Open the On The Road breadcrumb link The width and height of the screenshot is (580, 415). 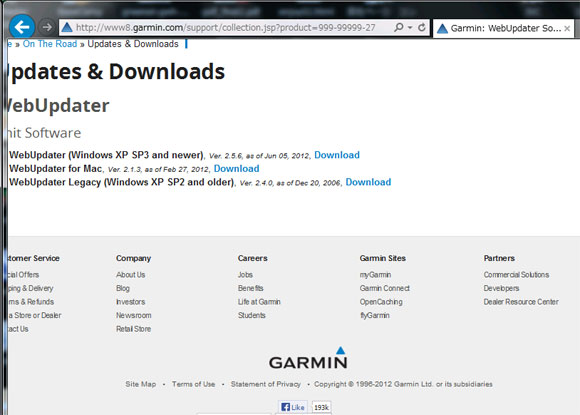tap(50, 44)
